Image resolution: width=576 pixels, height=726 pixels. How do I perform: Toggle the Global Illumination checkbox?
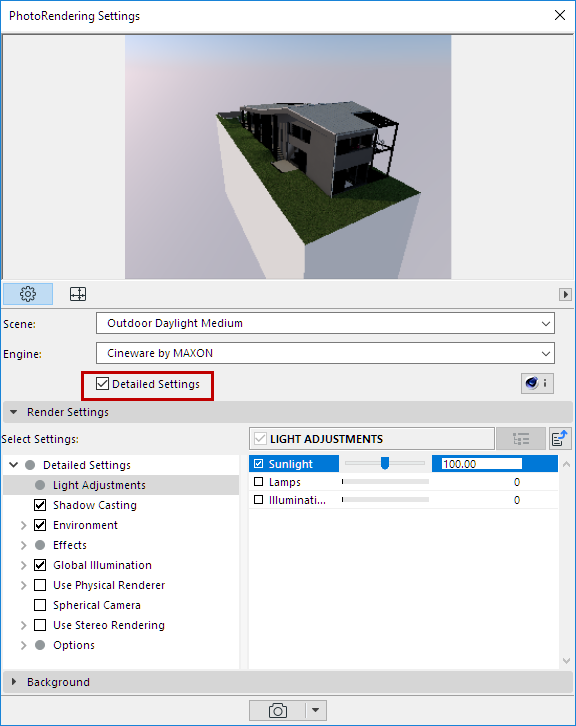tap(40, 565)
